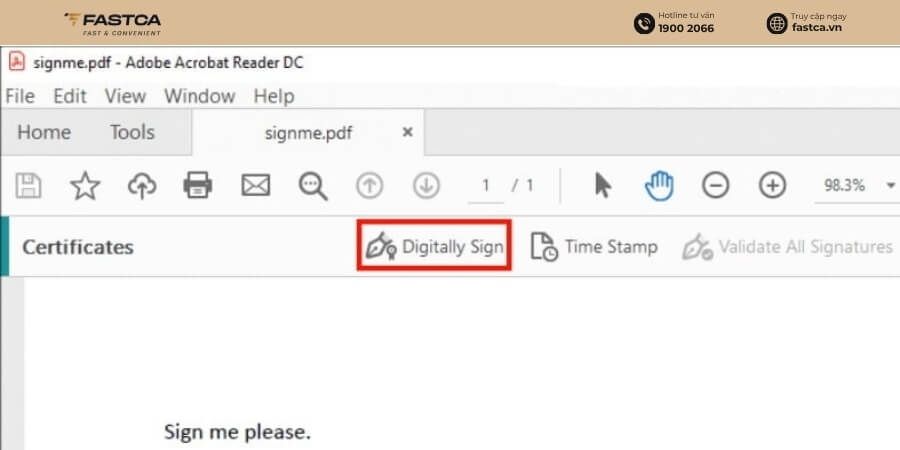
Task: Zoom out with the minus circle button
Action: [x=716, y=186]
